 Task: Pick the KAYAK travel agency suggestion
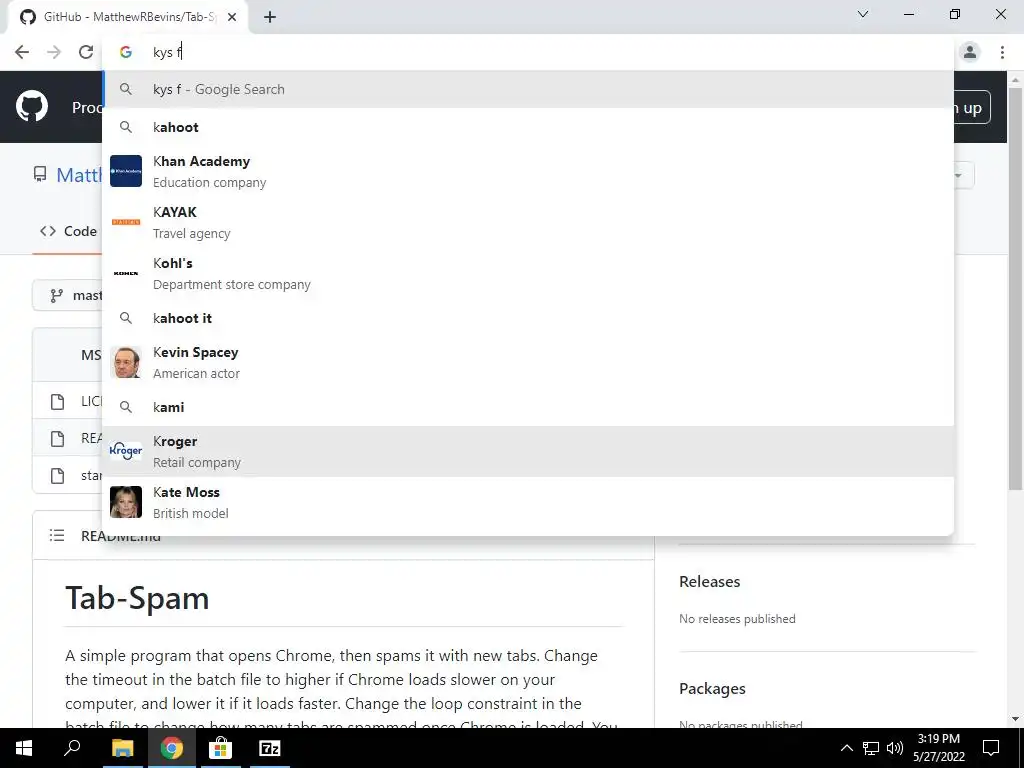pos(528,222)
